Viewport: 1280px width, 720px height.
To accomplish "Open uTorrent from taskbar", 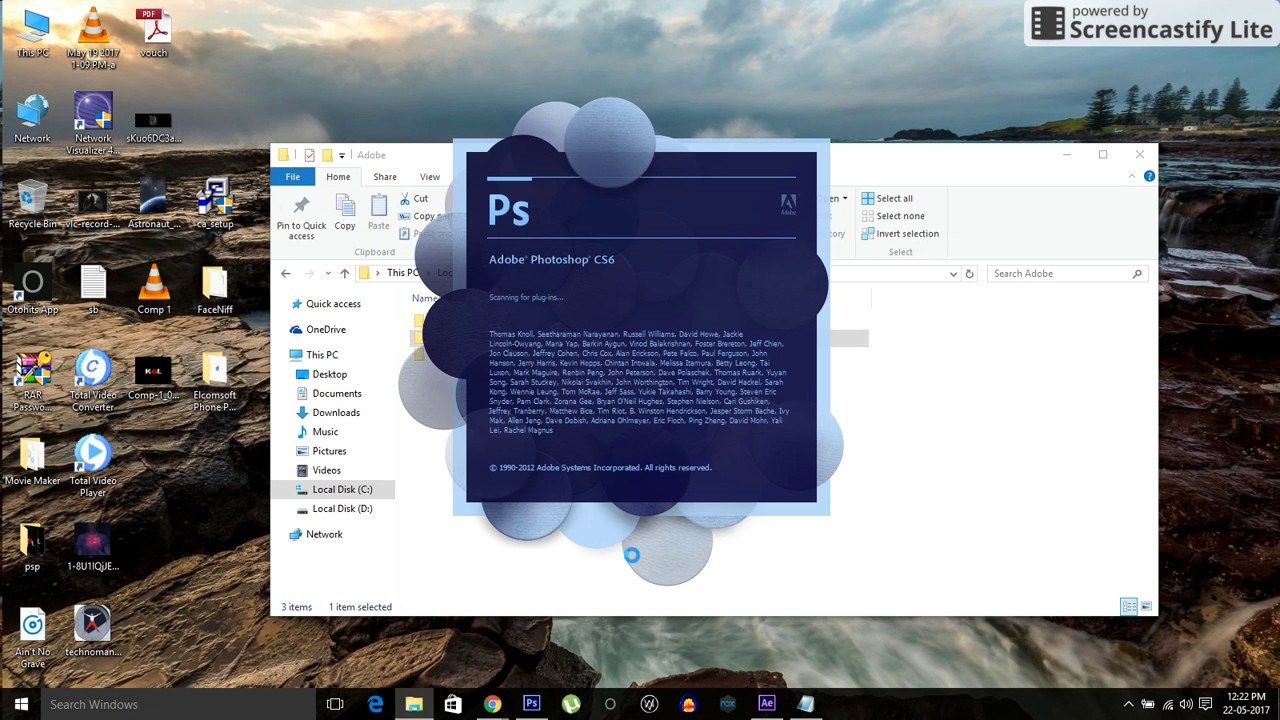I will point(570,704).
